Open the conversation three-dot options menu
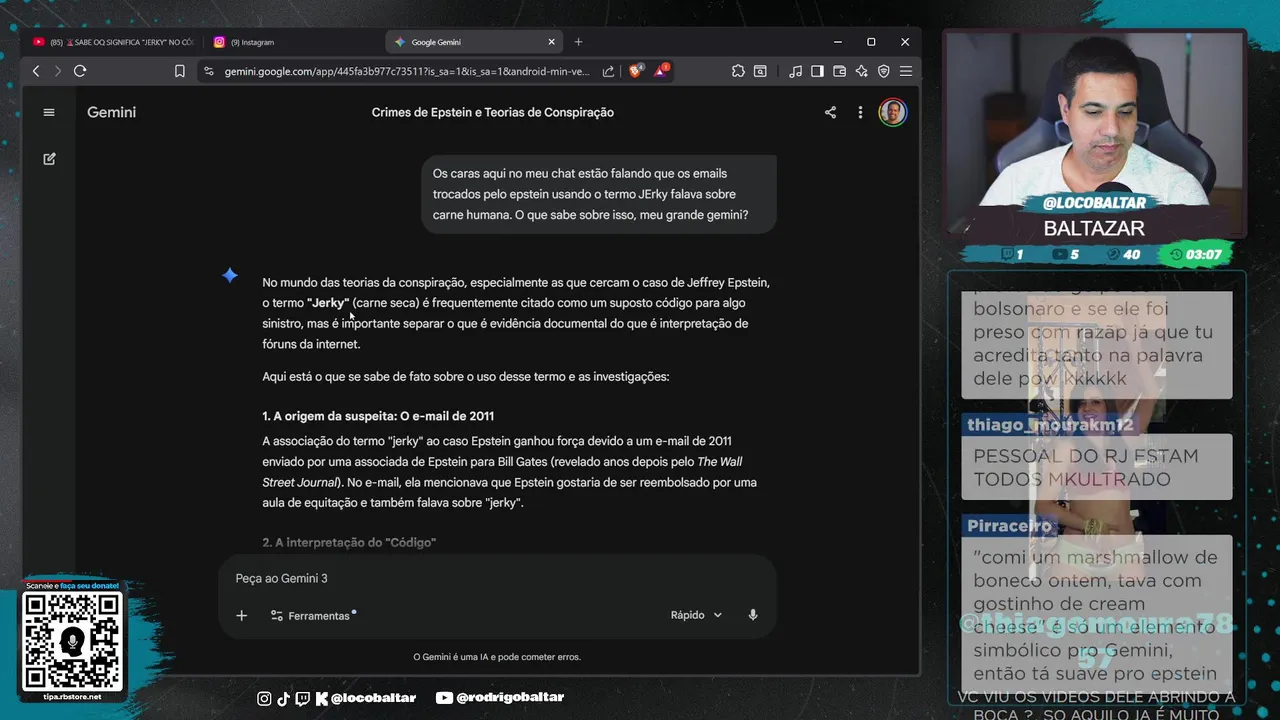 click(860, 112)
